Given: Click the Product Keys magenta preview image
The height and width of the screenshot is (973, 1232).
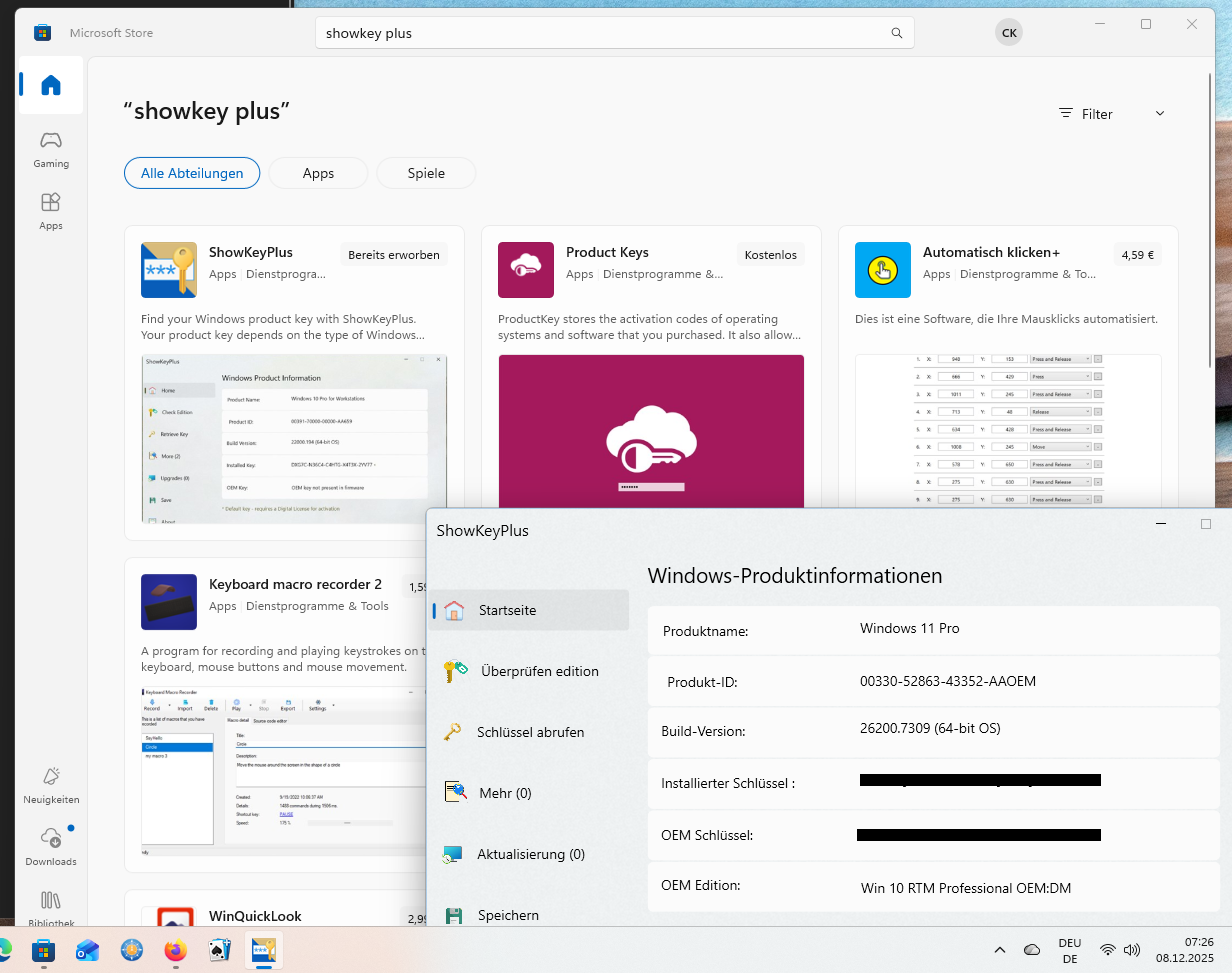Looking at the screenshot, I should coord(651,431).
